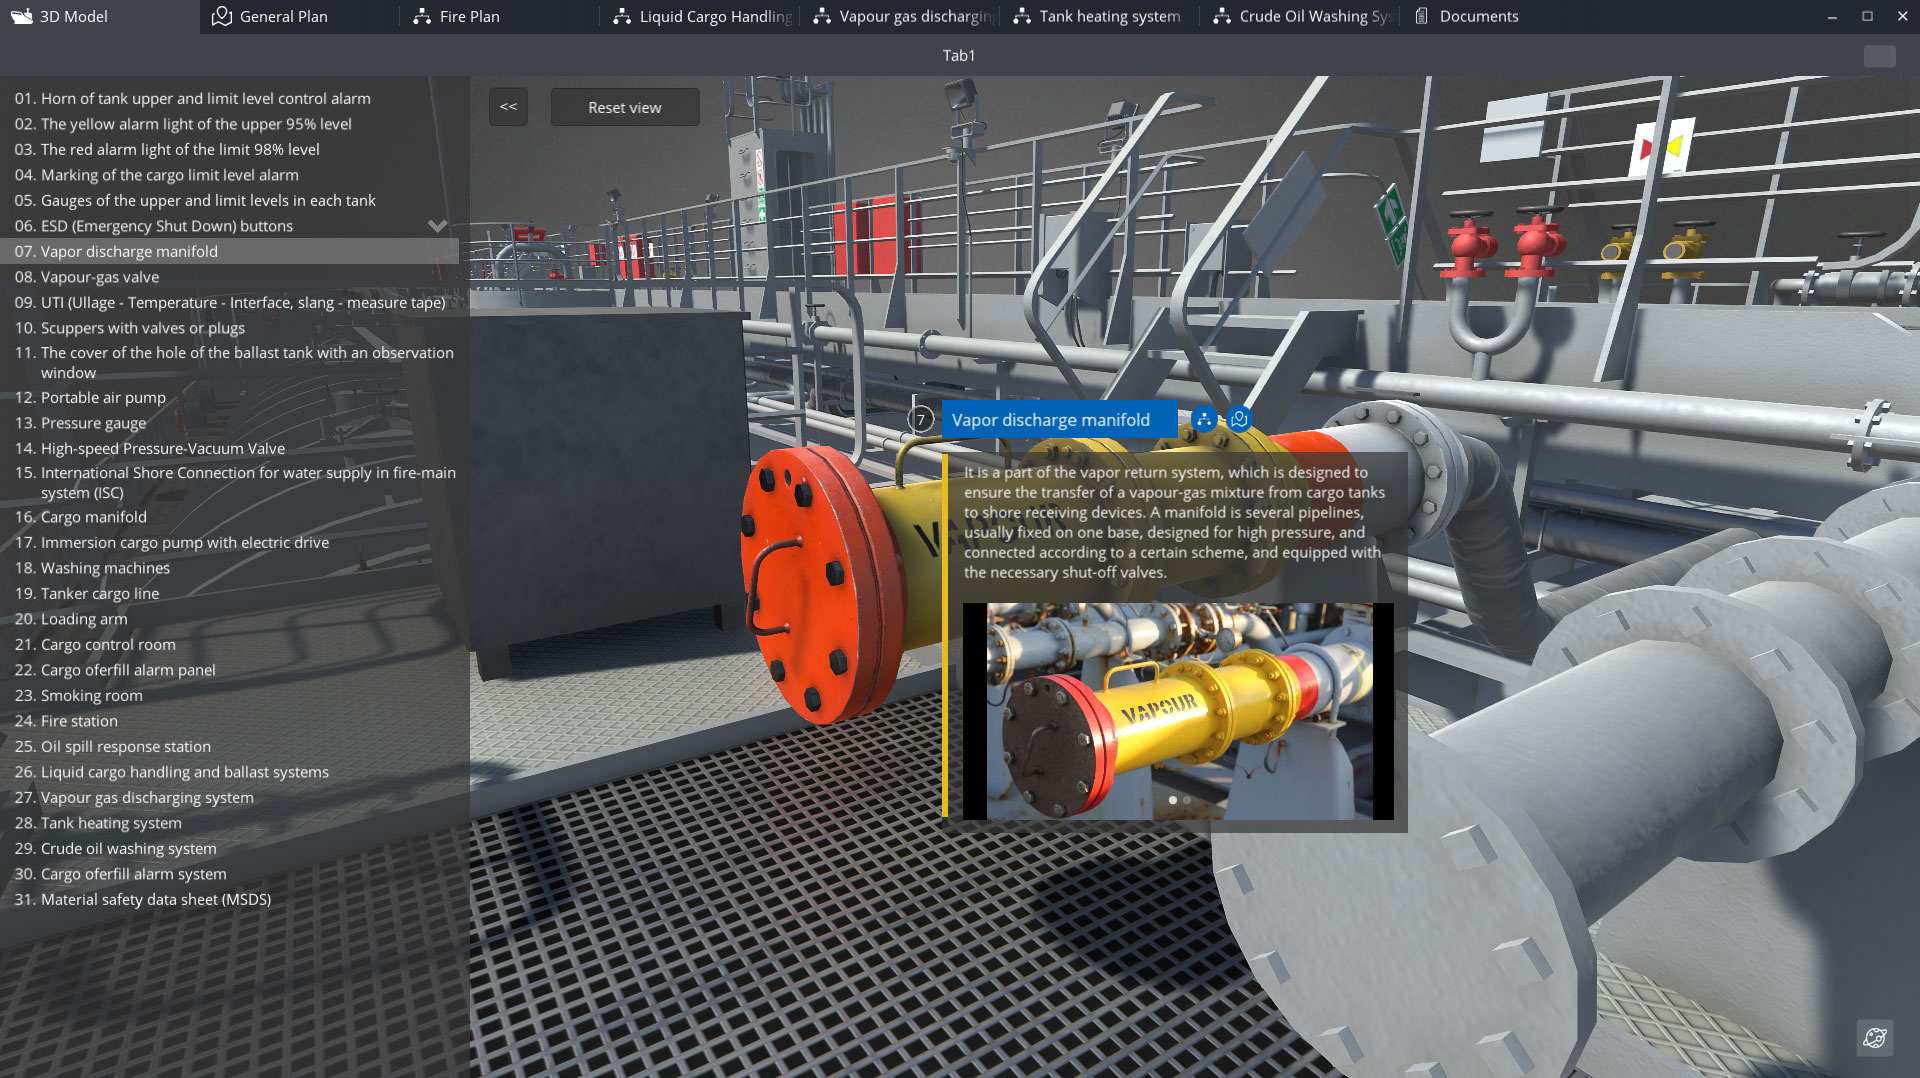The height and width of the screenshot is (1078, 1920).
Task: Click the document icon on Documents tab
Action: pos(1421,16)
